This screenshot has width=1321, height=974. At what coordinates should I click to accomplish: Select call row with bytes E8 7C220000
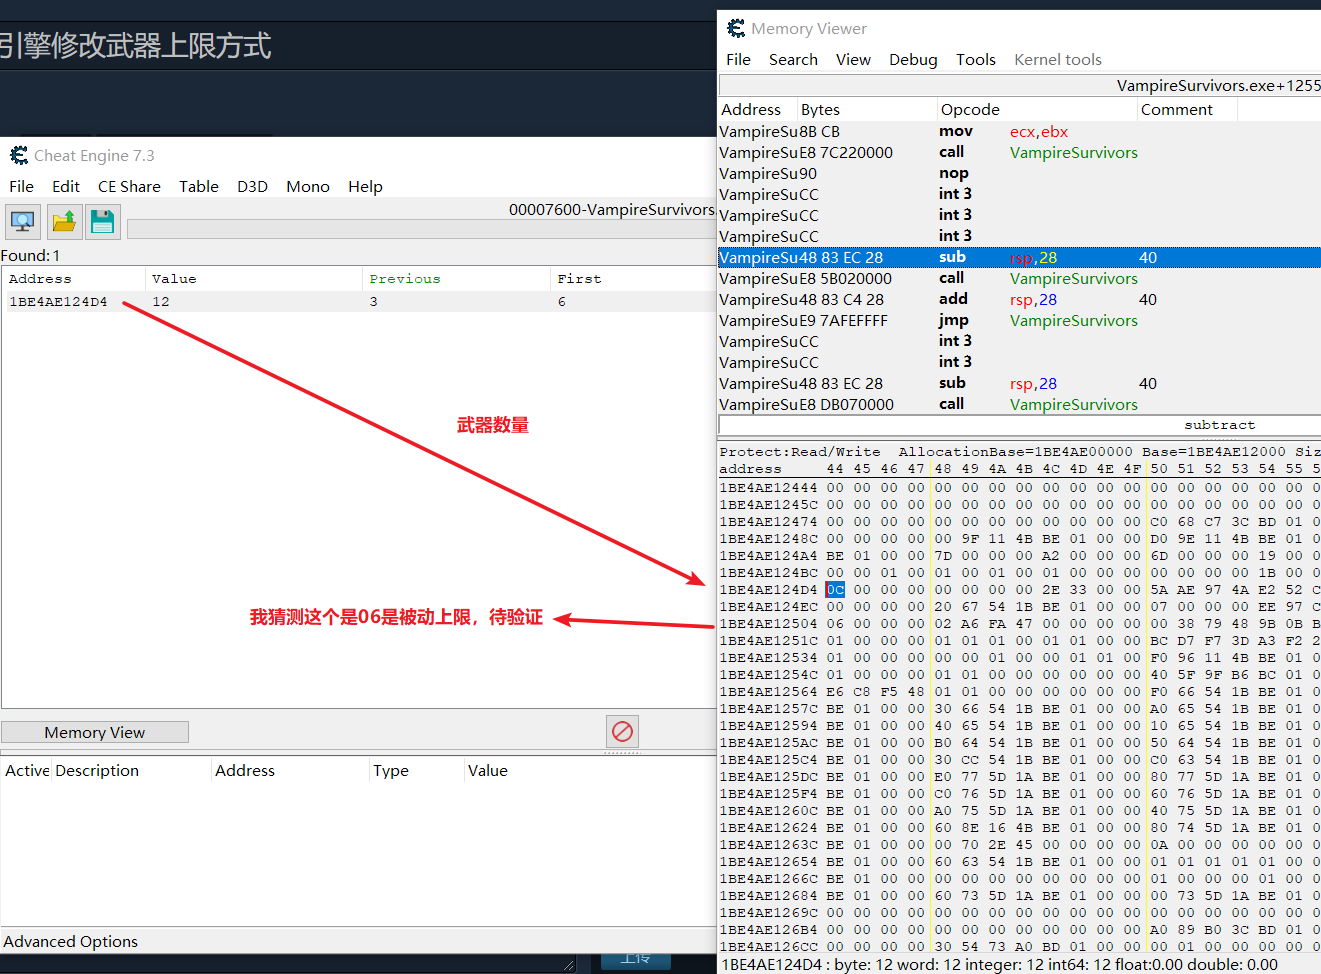pyautogui.click(x=1019, y=152)
